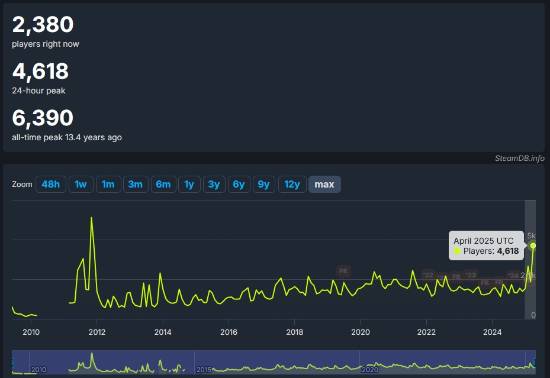This screenshot has width=550, height=378.
Task: Select the 6y zoom range
Action: point(239,184)
